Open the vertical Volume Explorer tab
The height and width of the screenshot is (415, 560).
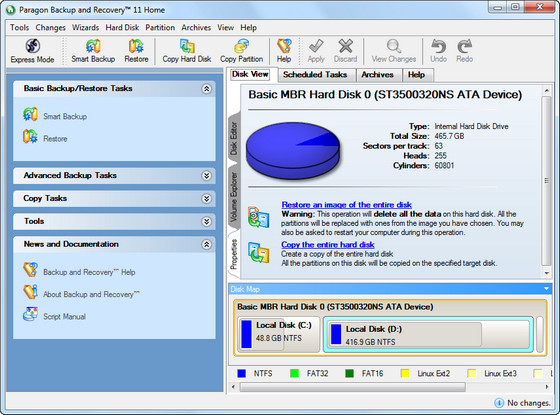click(x=234, y=197)
